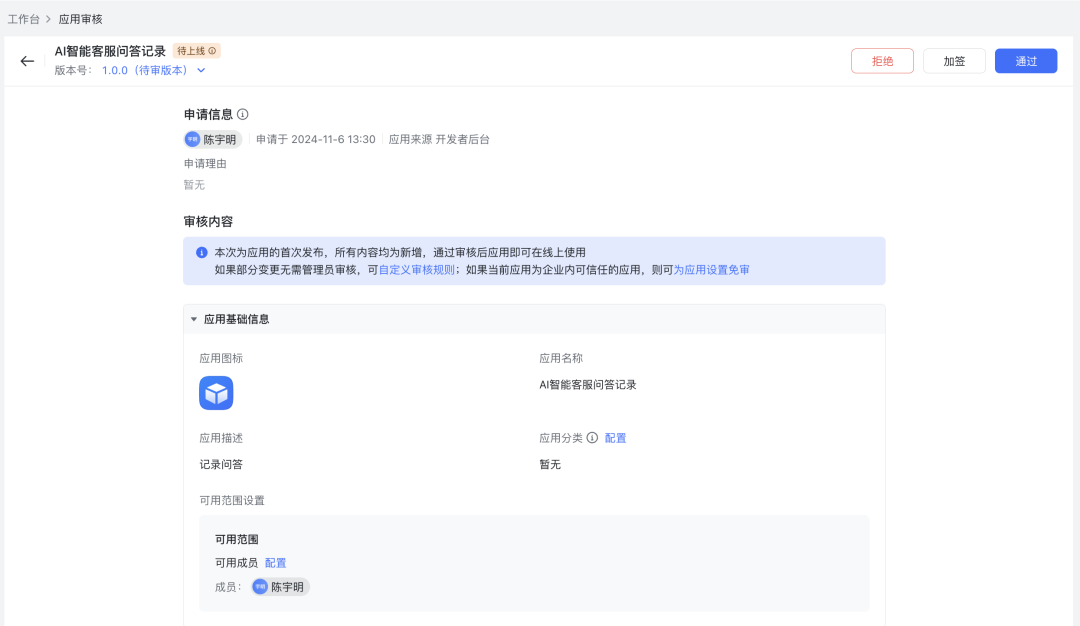This screenshot has width=1080, height=626.
Task: Click 配置 next to 可用成员
Action: pos(274,562)
